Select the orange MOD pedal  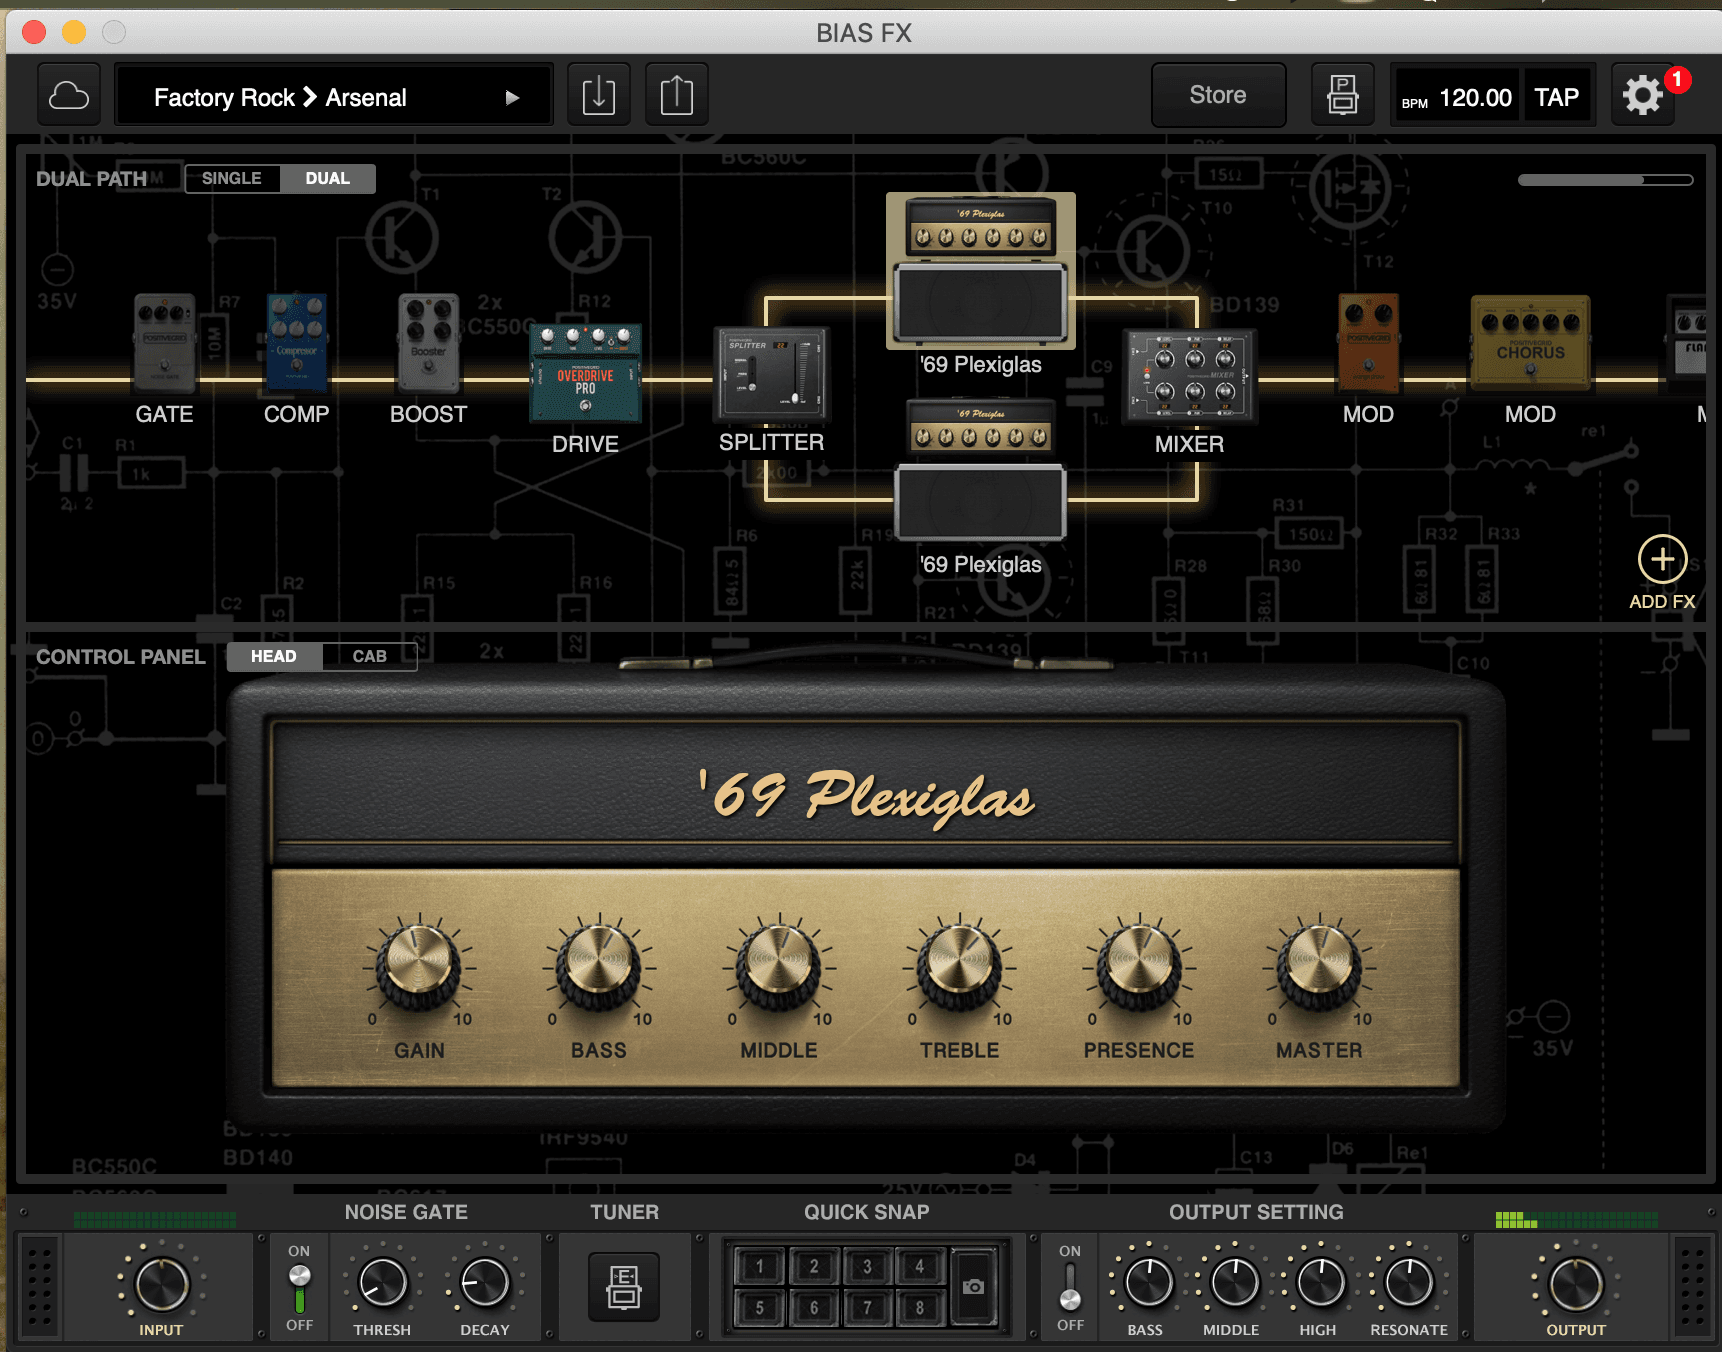point(1368,343)
